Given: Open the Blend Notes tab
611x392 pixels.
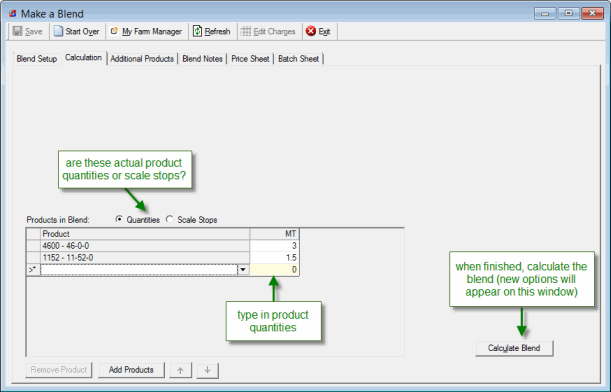Looking at the screenshot, I should 202,59.
